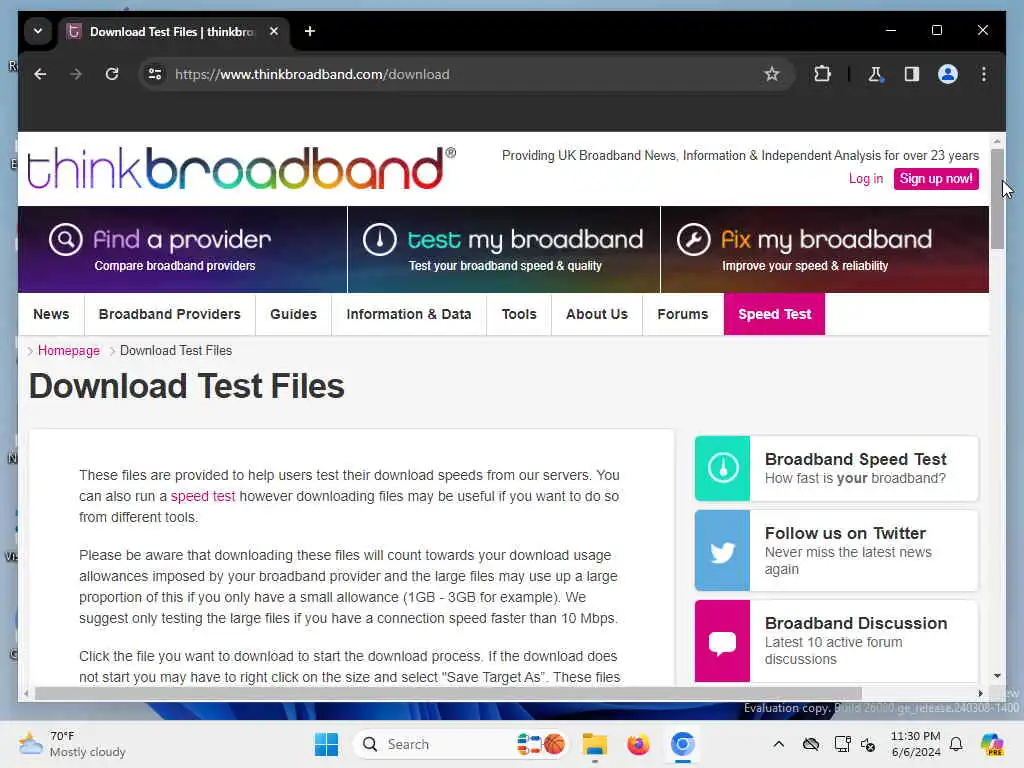
Task: Click the scroll up arrow
Action: [997, 141]
